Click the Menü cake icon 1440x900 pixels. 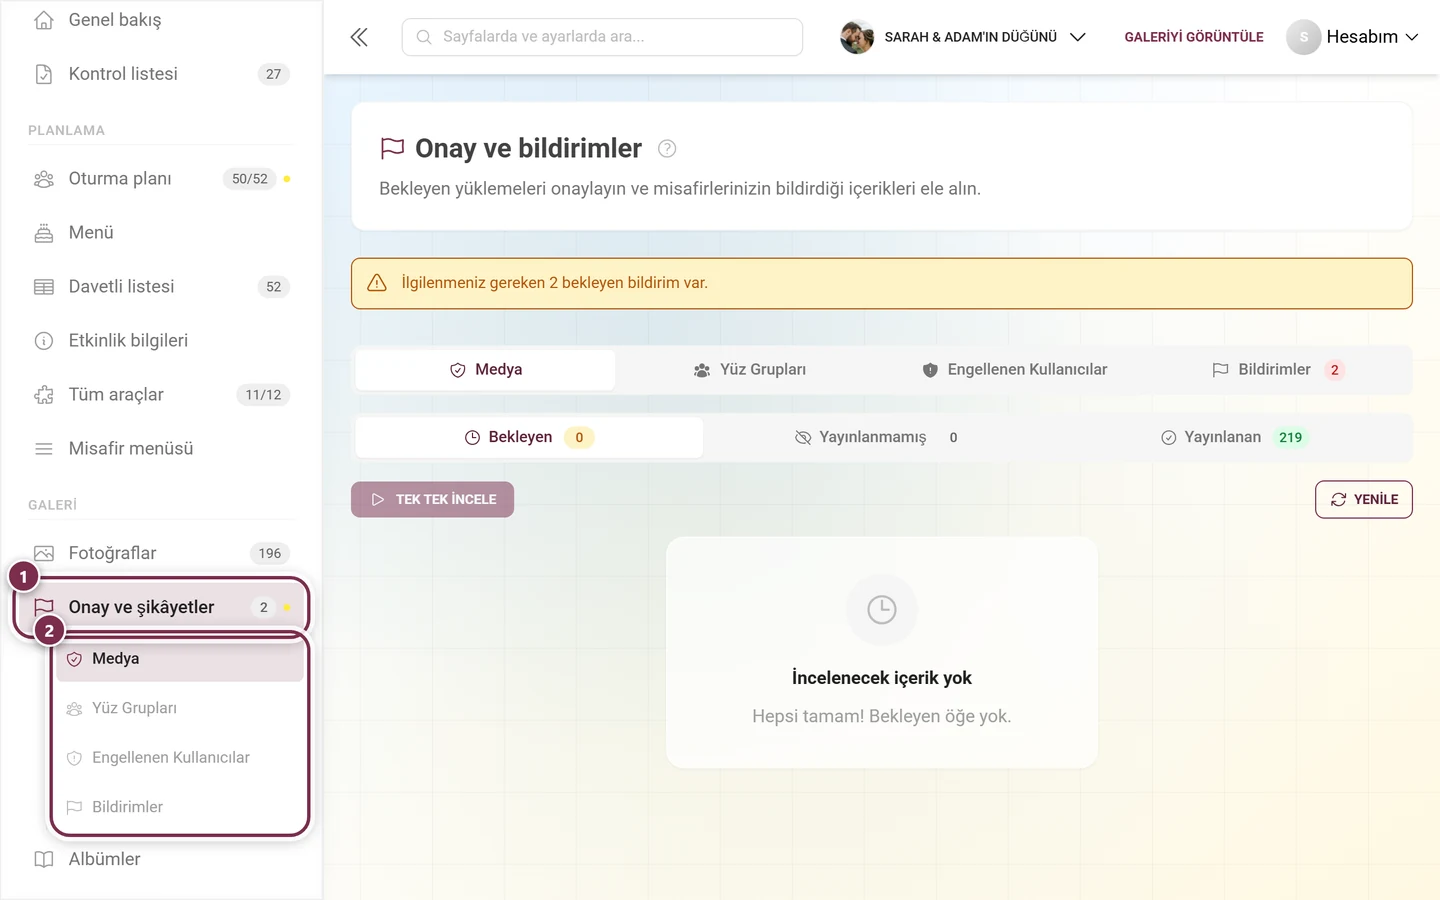(x=44, y=233)
